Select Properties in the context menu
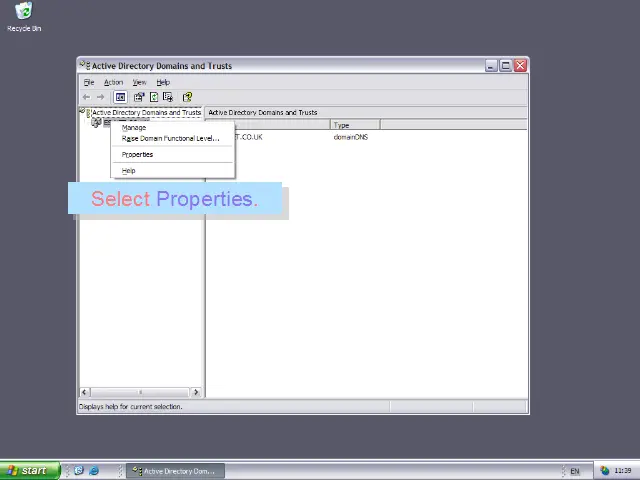Viewport: 640px width, 480px height. 173,155
